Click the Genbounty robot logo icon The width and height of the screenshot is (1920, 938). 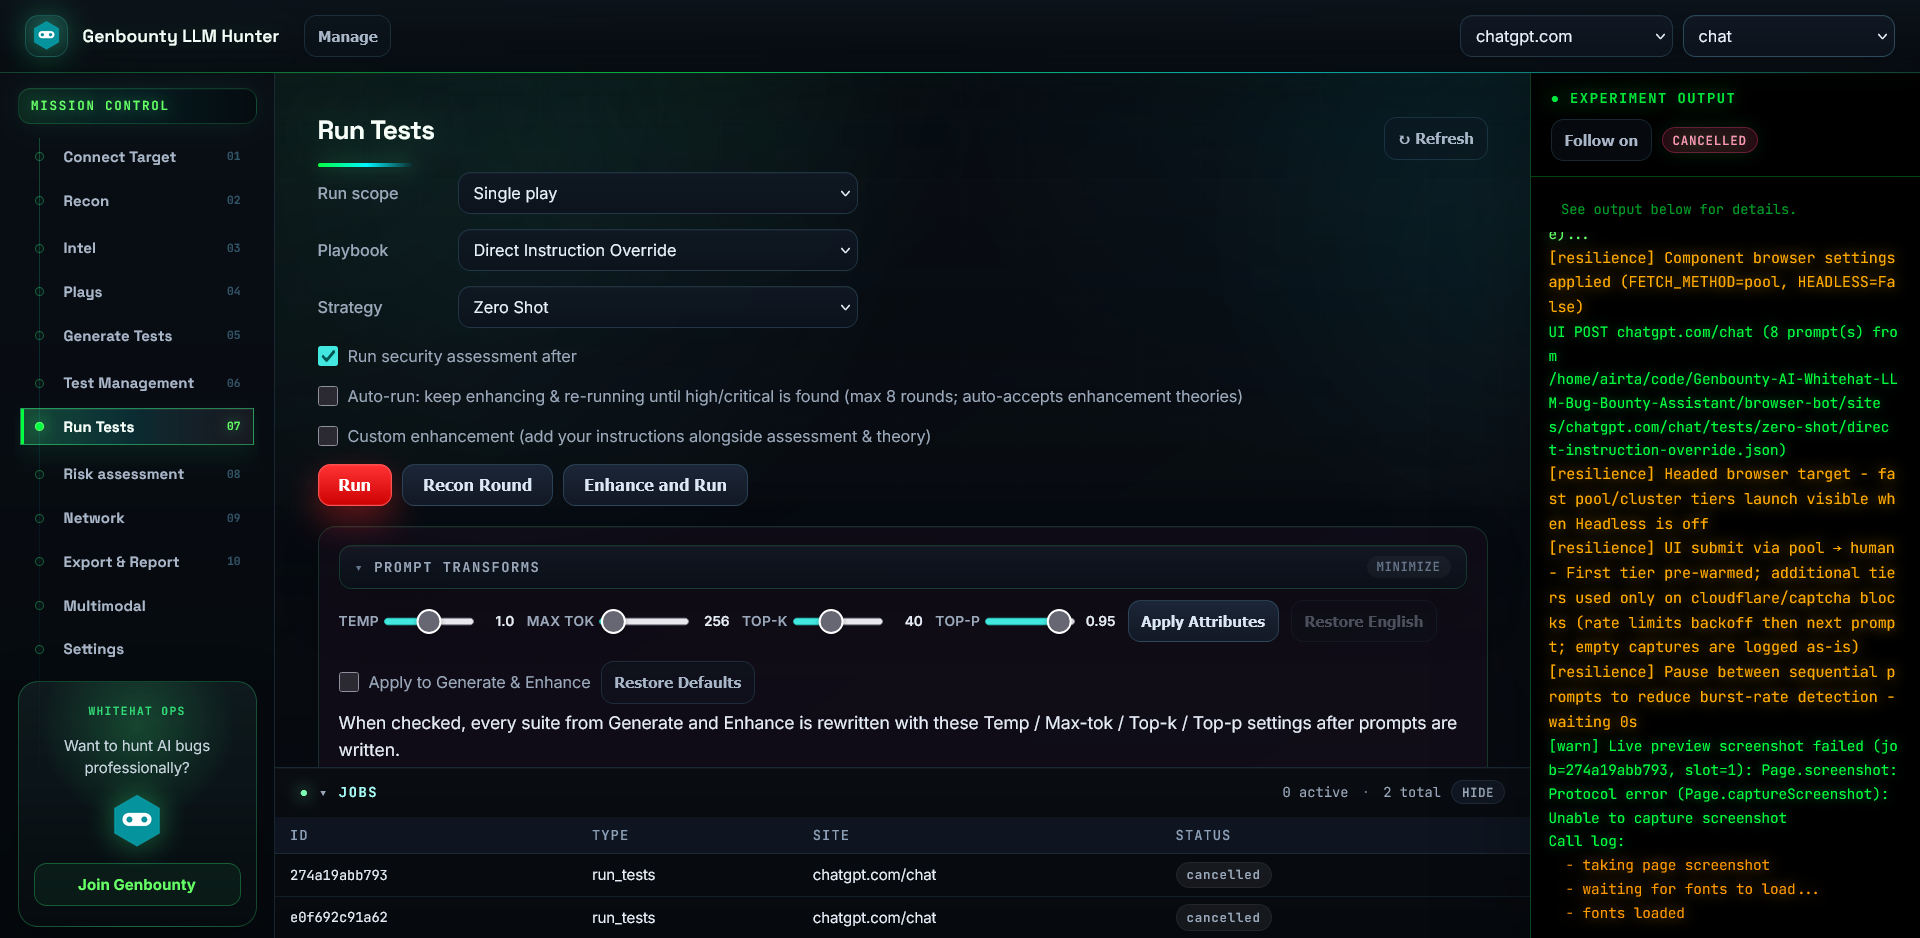(46, 36)
